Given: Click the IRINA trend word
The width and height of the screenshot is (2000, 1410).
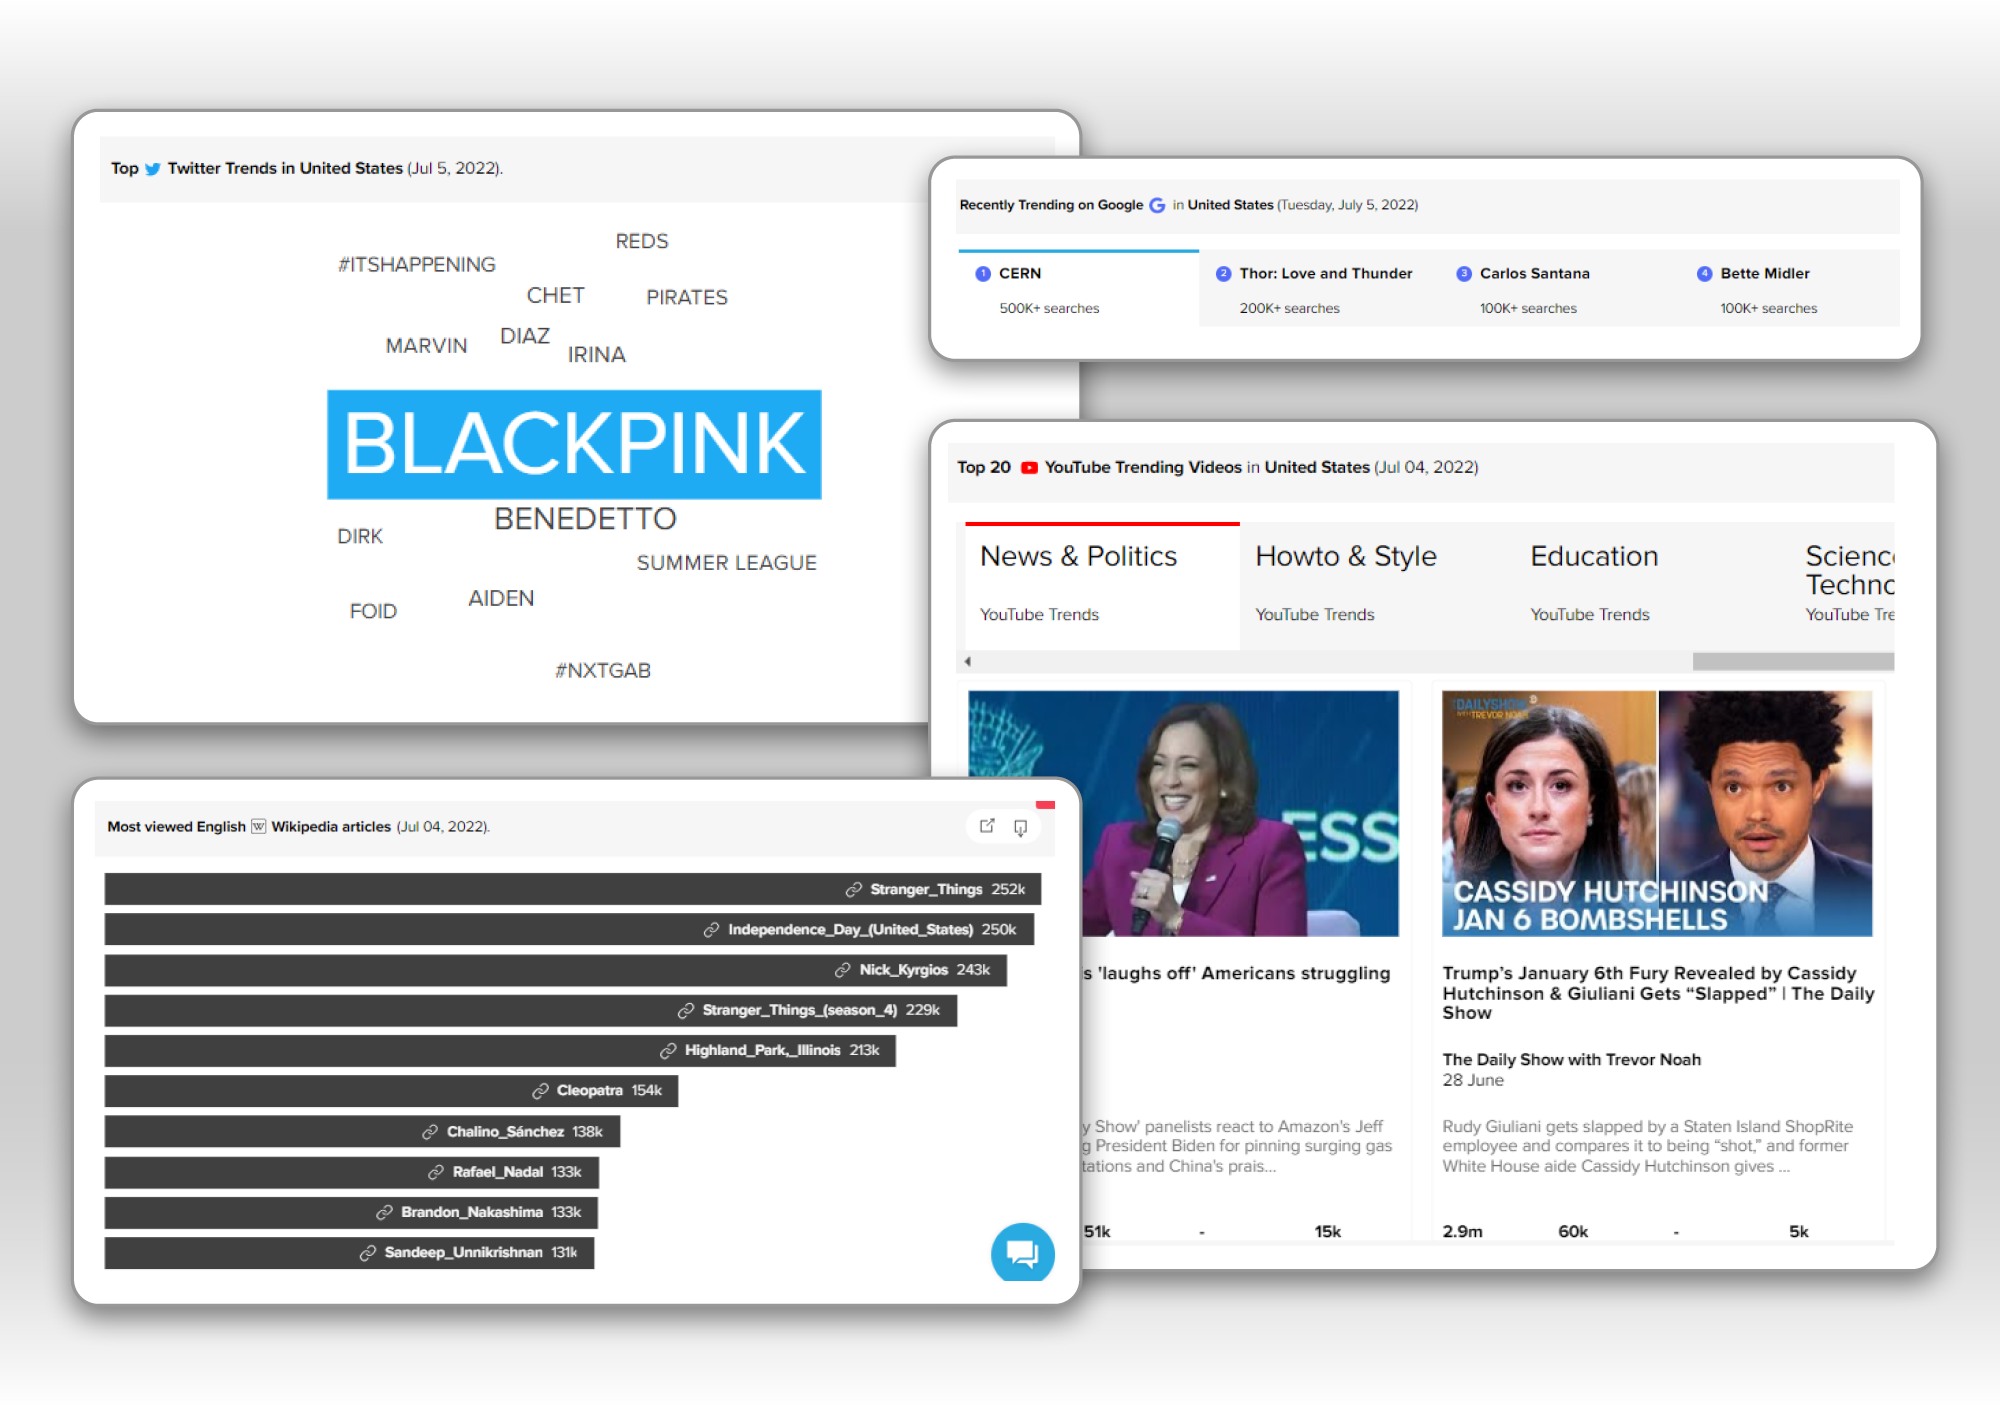Looking at the screenshot, I should click(597, 355).
